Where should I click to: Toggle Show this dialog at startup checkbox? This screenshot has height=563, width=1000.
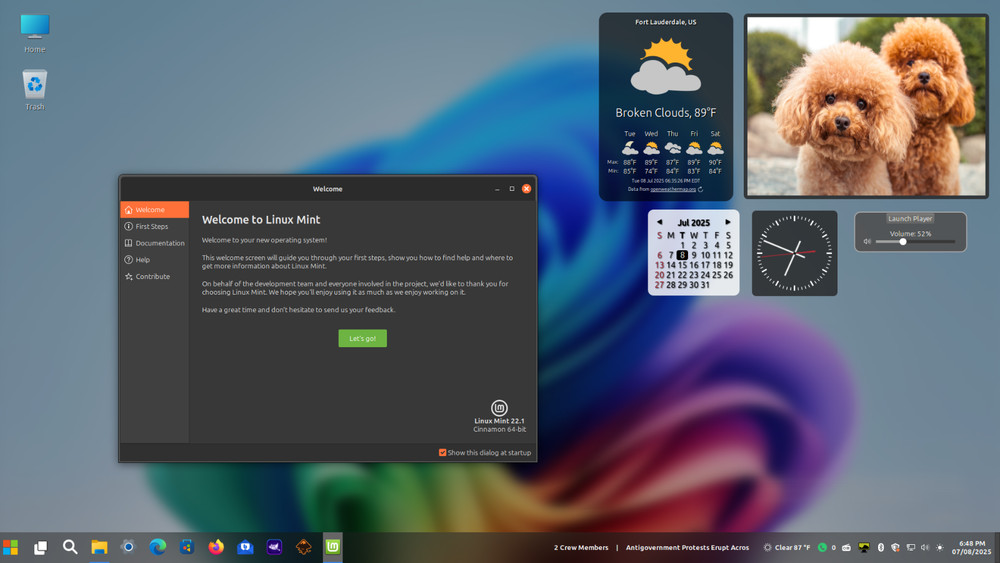pyautogui.click(x=442, y=453)
